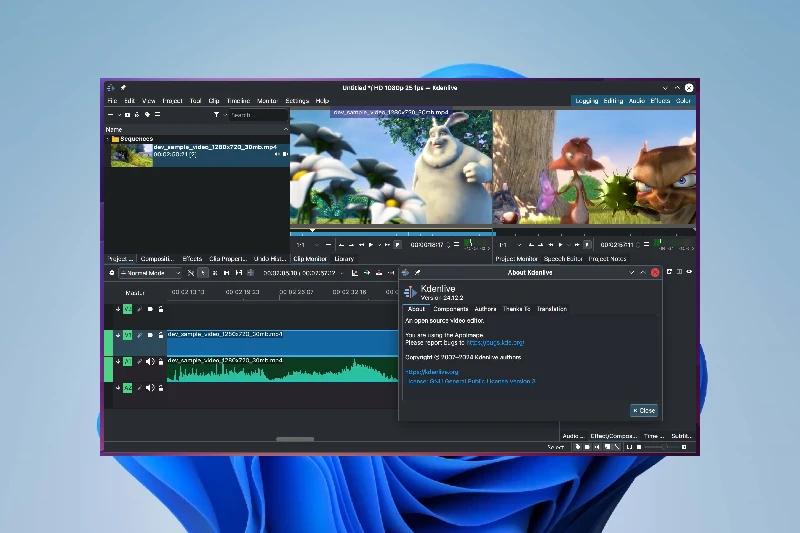Click the effects wand icon on track V2

139,309
